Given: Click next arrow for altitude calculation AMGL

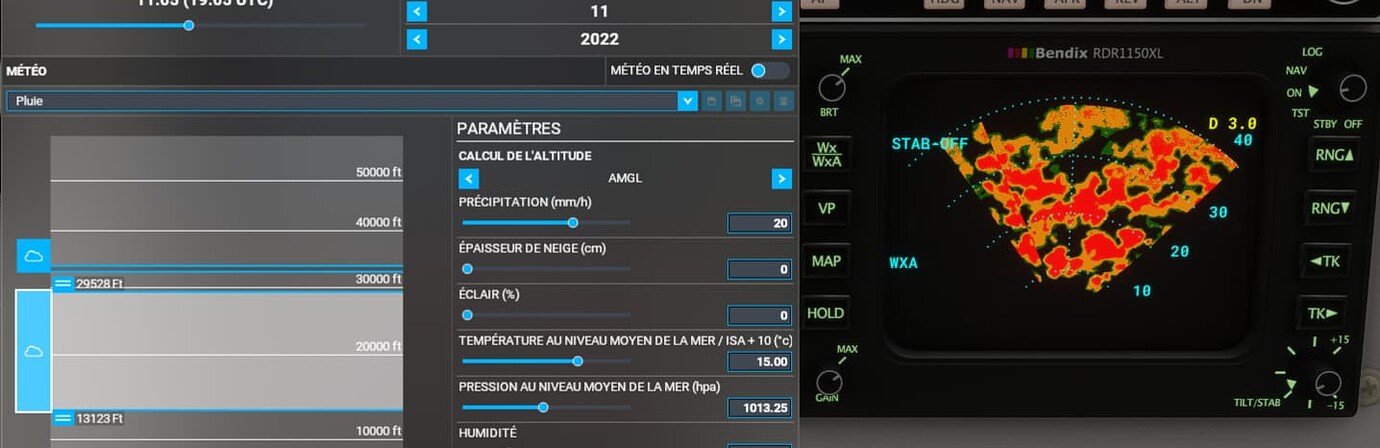Looking at the screenshot, I should (782, 179).
